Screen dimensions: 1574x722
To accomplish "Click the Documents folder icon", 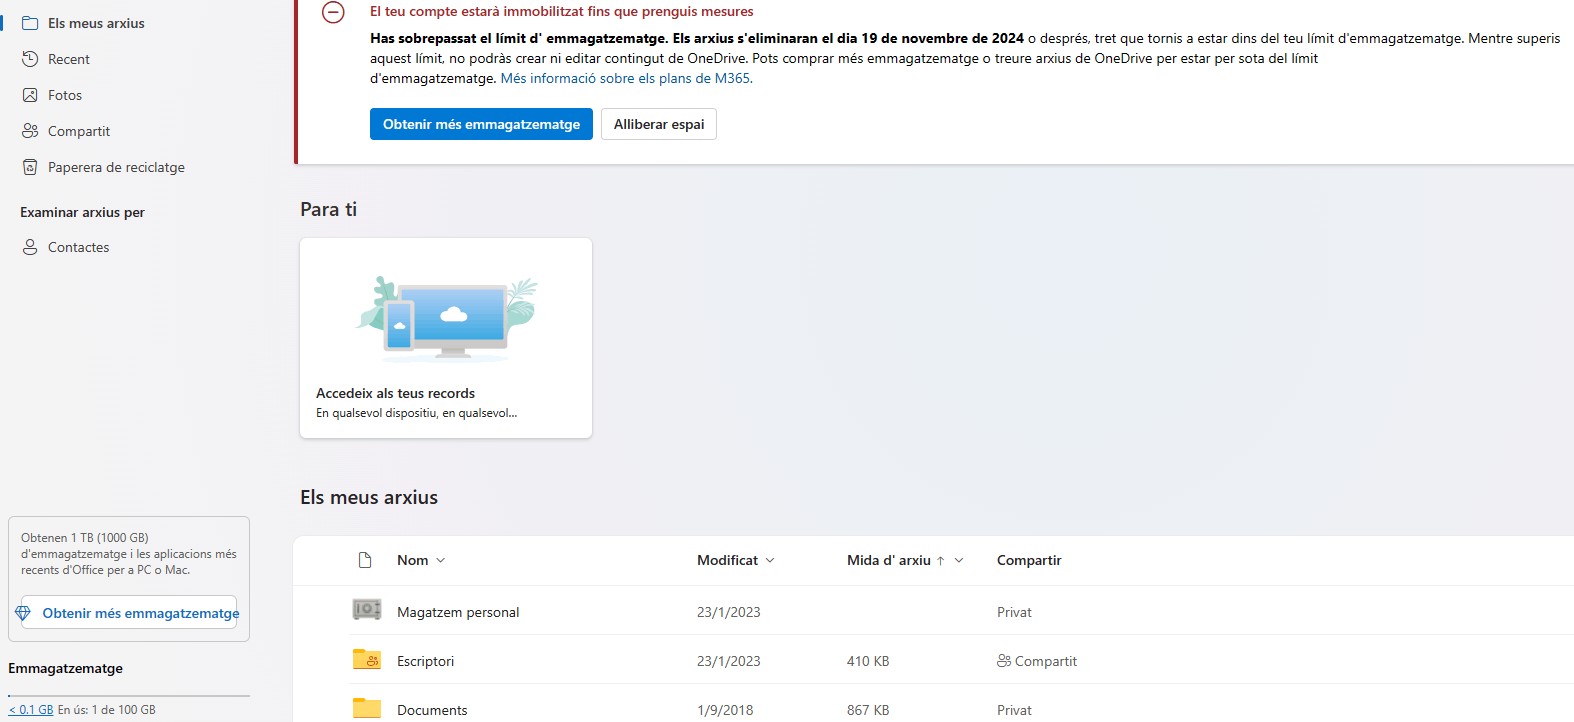I will pyautogui.click(x=367, y=708).
